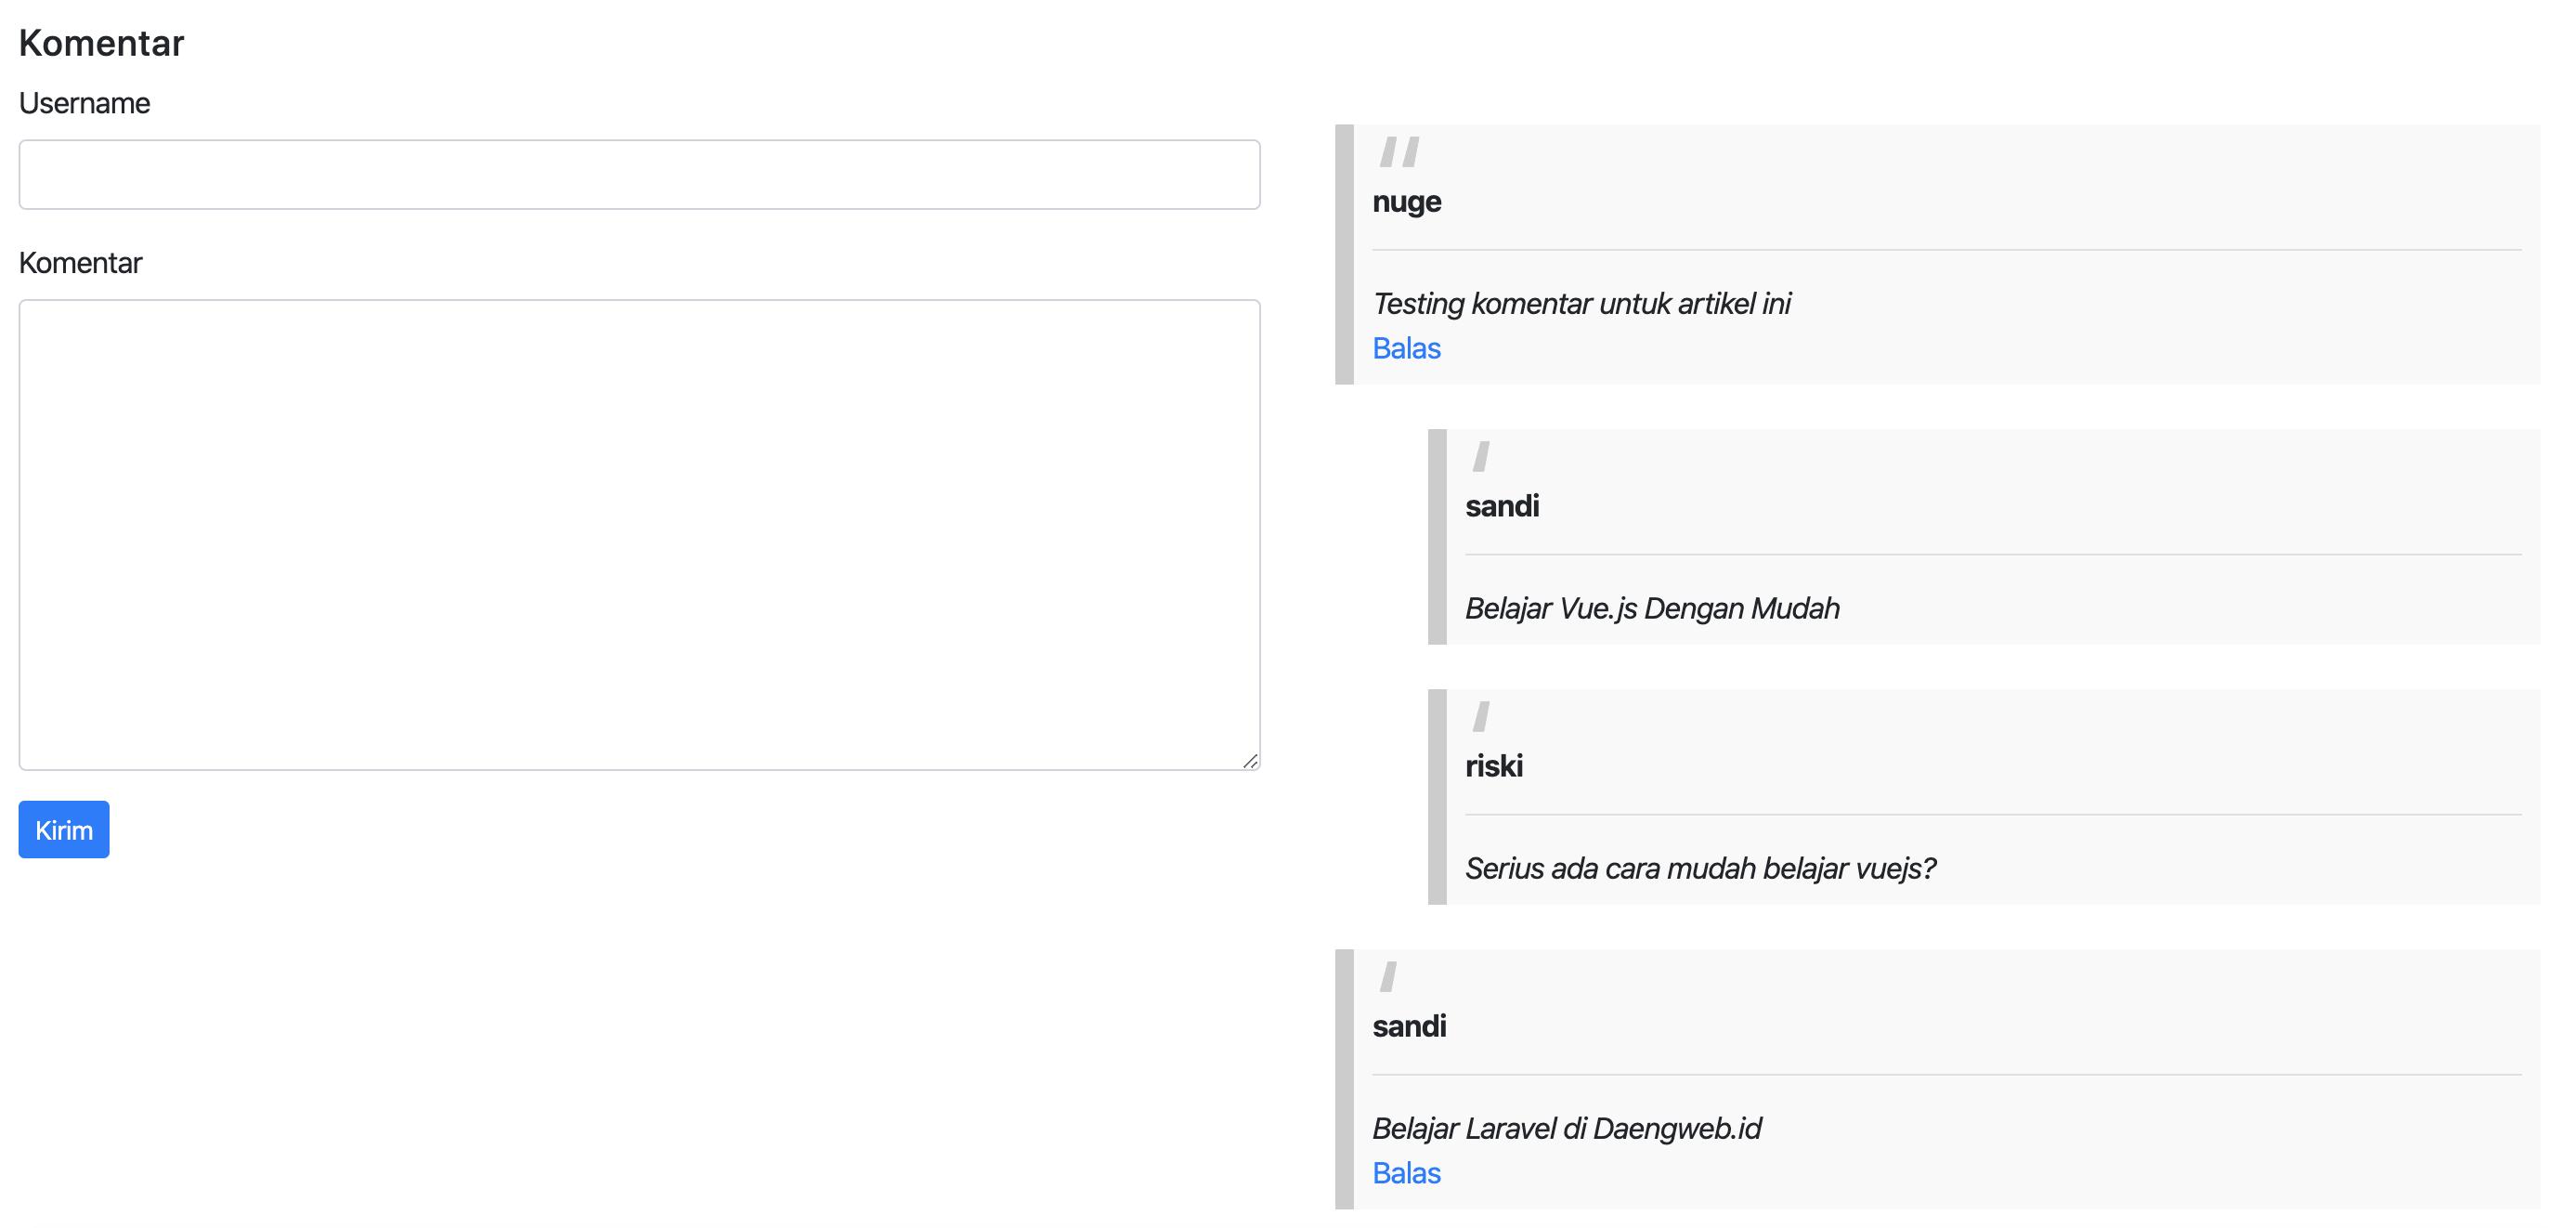This screenshot has height=1228, width=2576.
Task: Click the sandi name in nested reply
Action: [x=1501, y=506]
